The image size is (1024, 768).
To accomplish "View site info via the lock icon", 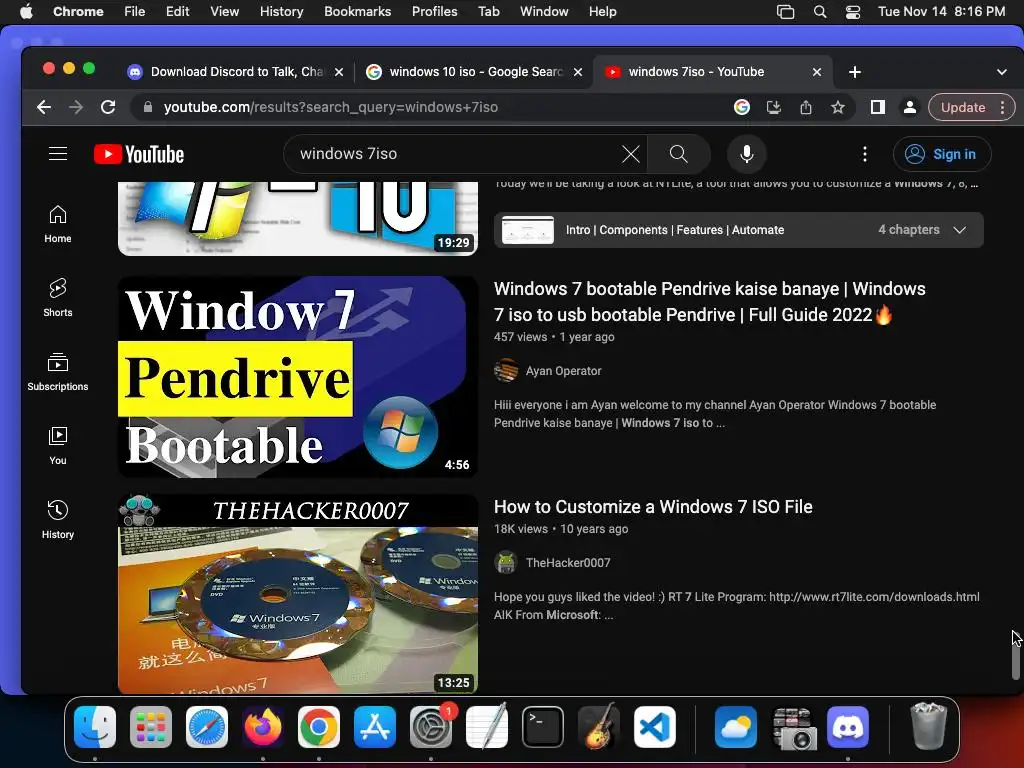I will coord(148,107).
